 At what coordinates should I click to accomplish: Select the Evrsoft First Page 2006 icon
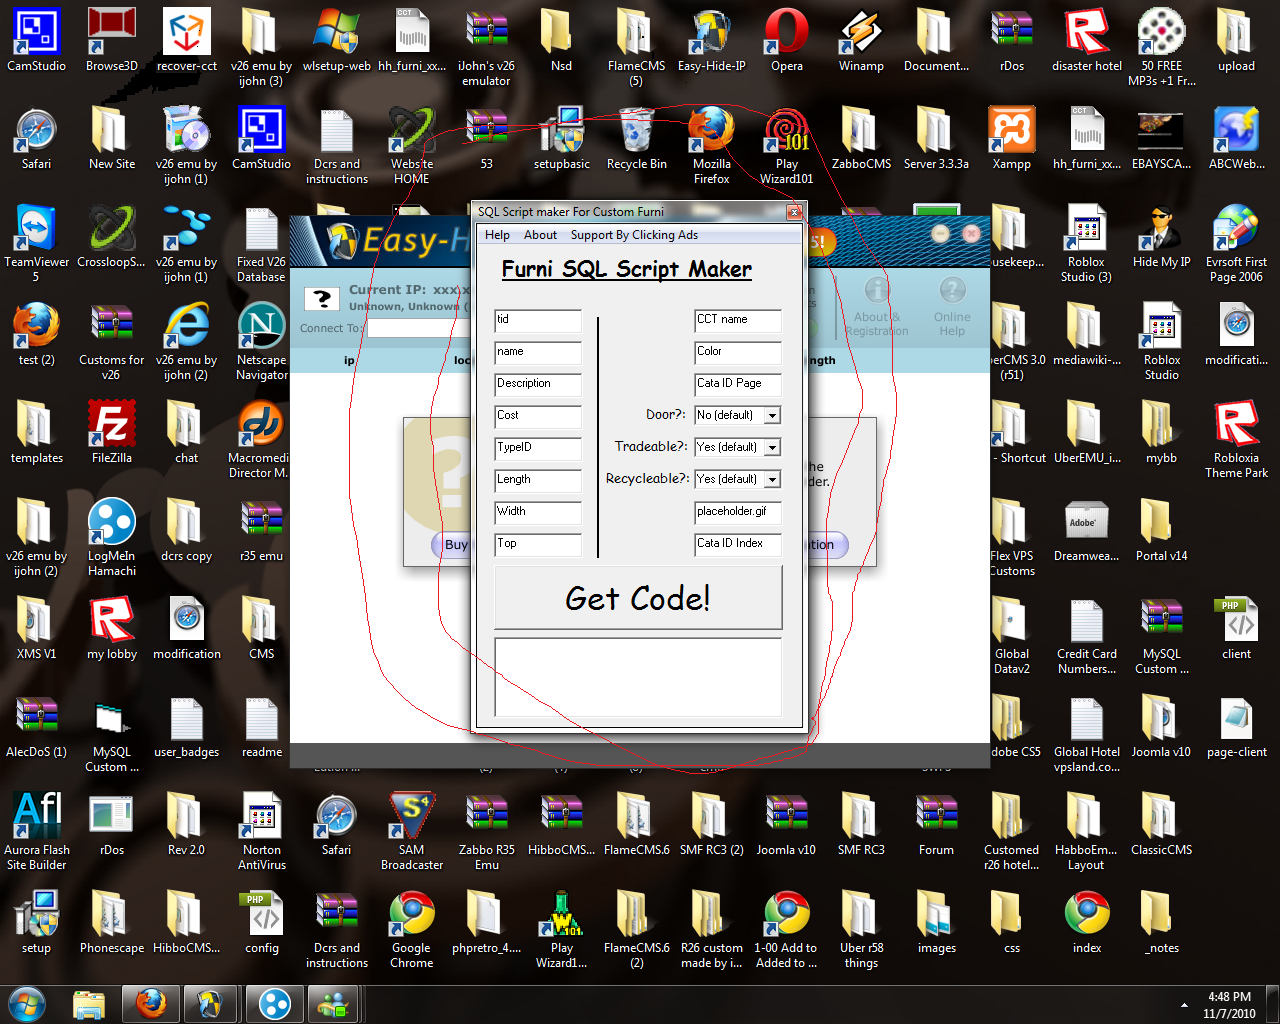(1236, 245)
